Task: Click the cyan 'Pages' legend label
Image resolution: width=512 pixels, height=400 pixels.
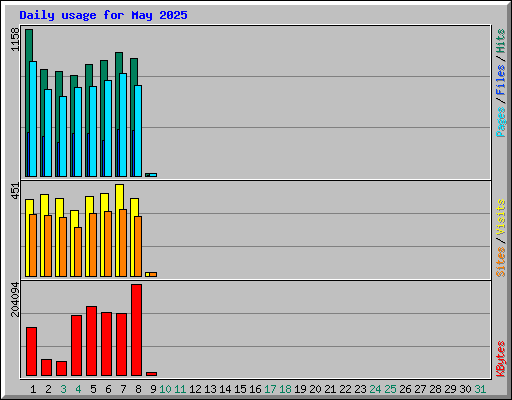Action: point(500,122)
